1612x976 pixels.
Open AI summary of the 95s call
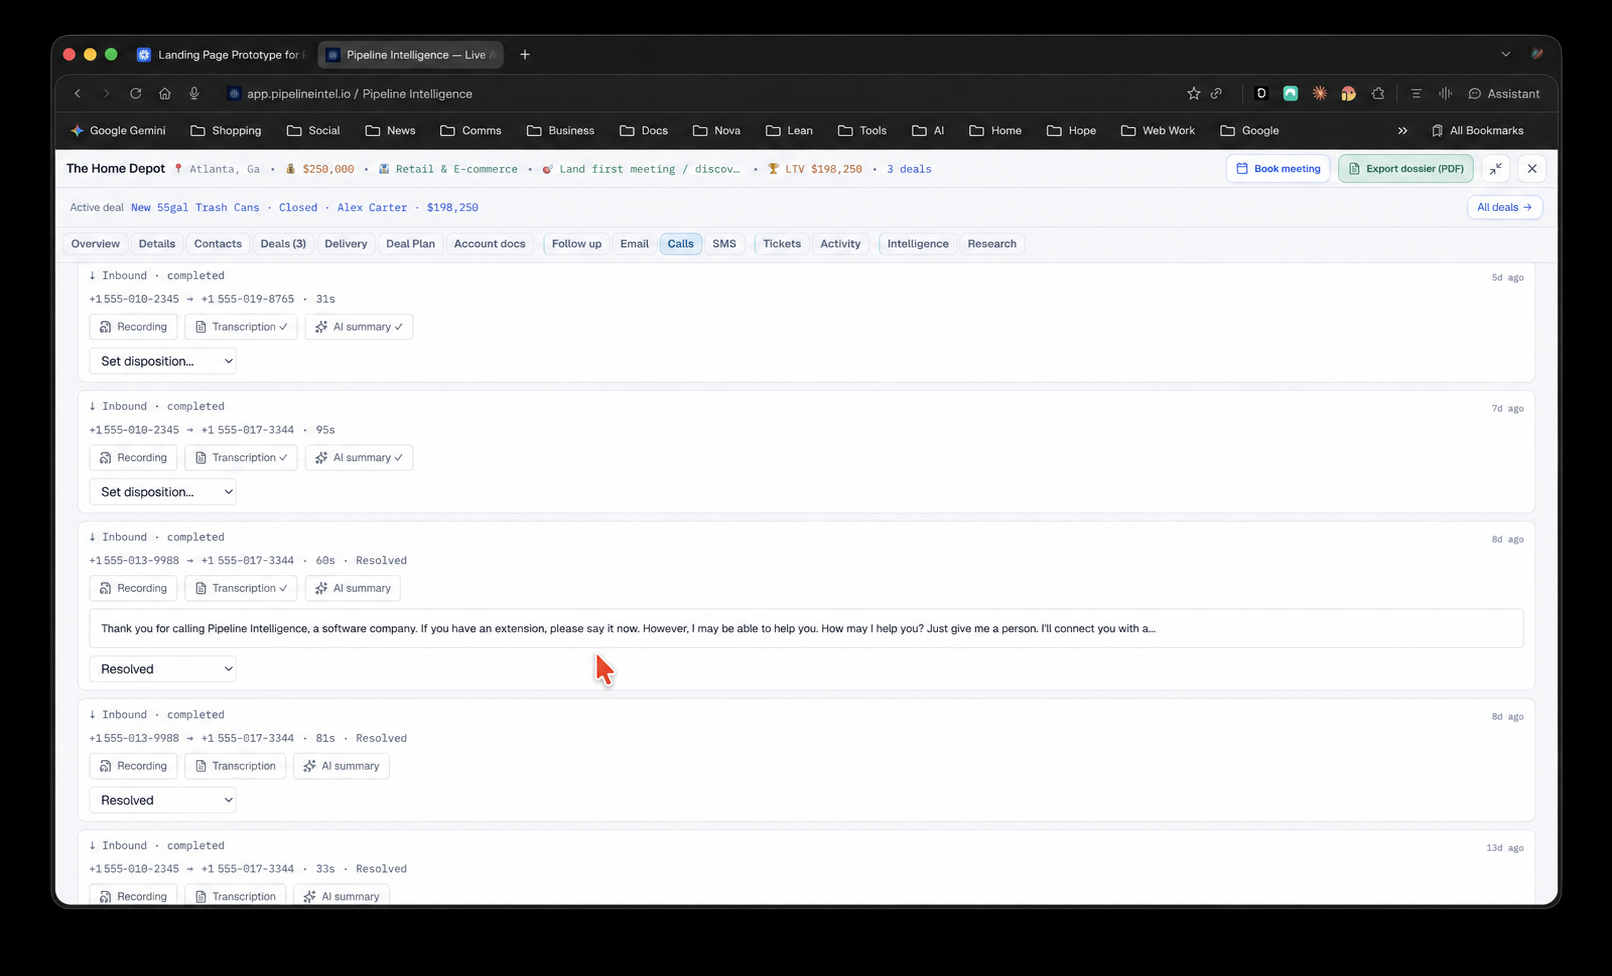tap(359, 457)
